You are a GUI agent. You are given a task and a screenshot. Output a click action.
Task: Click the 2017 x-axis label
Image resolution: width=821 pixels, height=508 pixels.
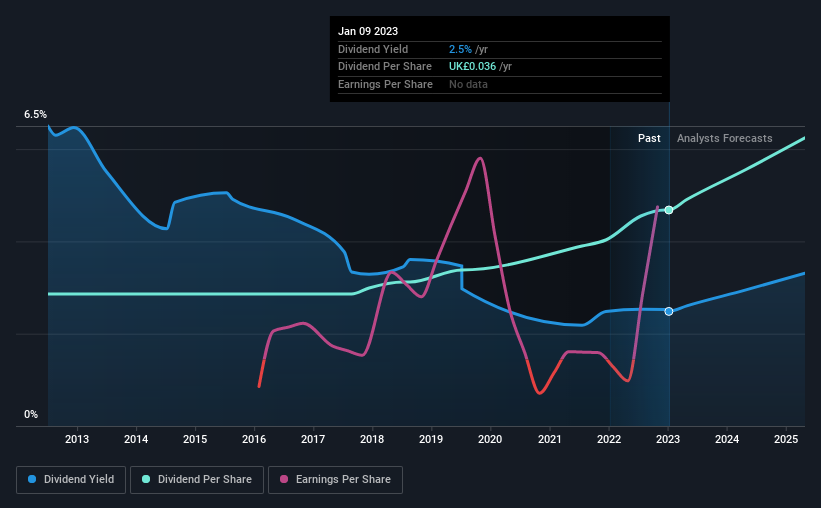(x=313, y=439)
